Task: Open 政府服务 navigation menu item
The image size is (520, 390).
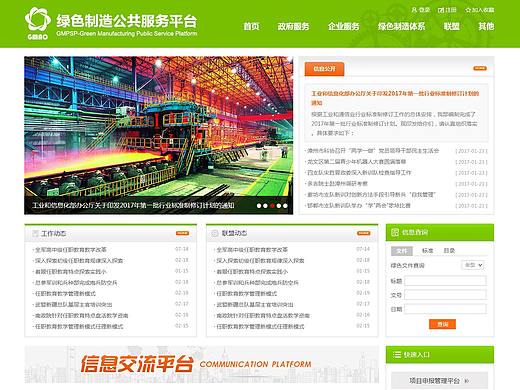Action: [293, 26]
